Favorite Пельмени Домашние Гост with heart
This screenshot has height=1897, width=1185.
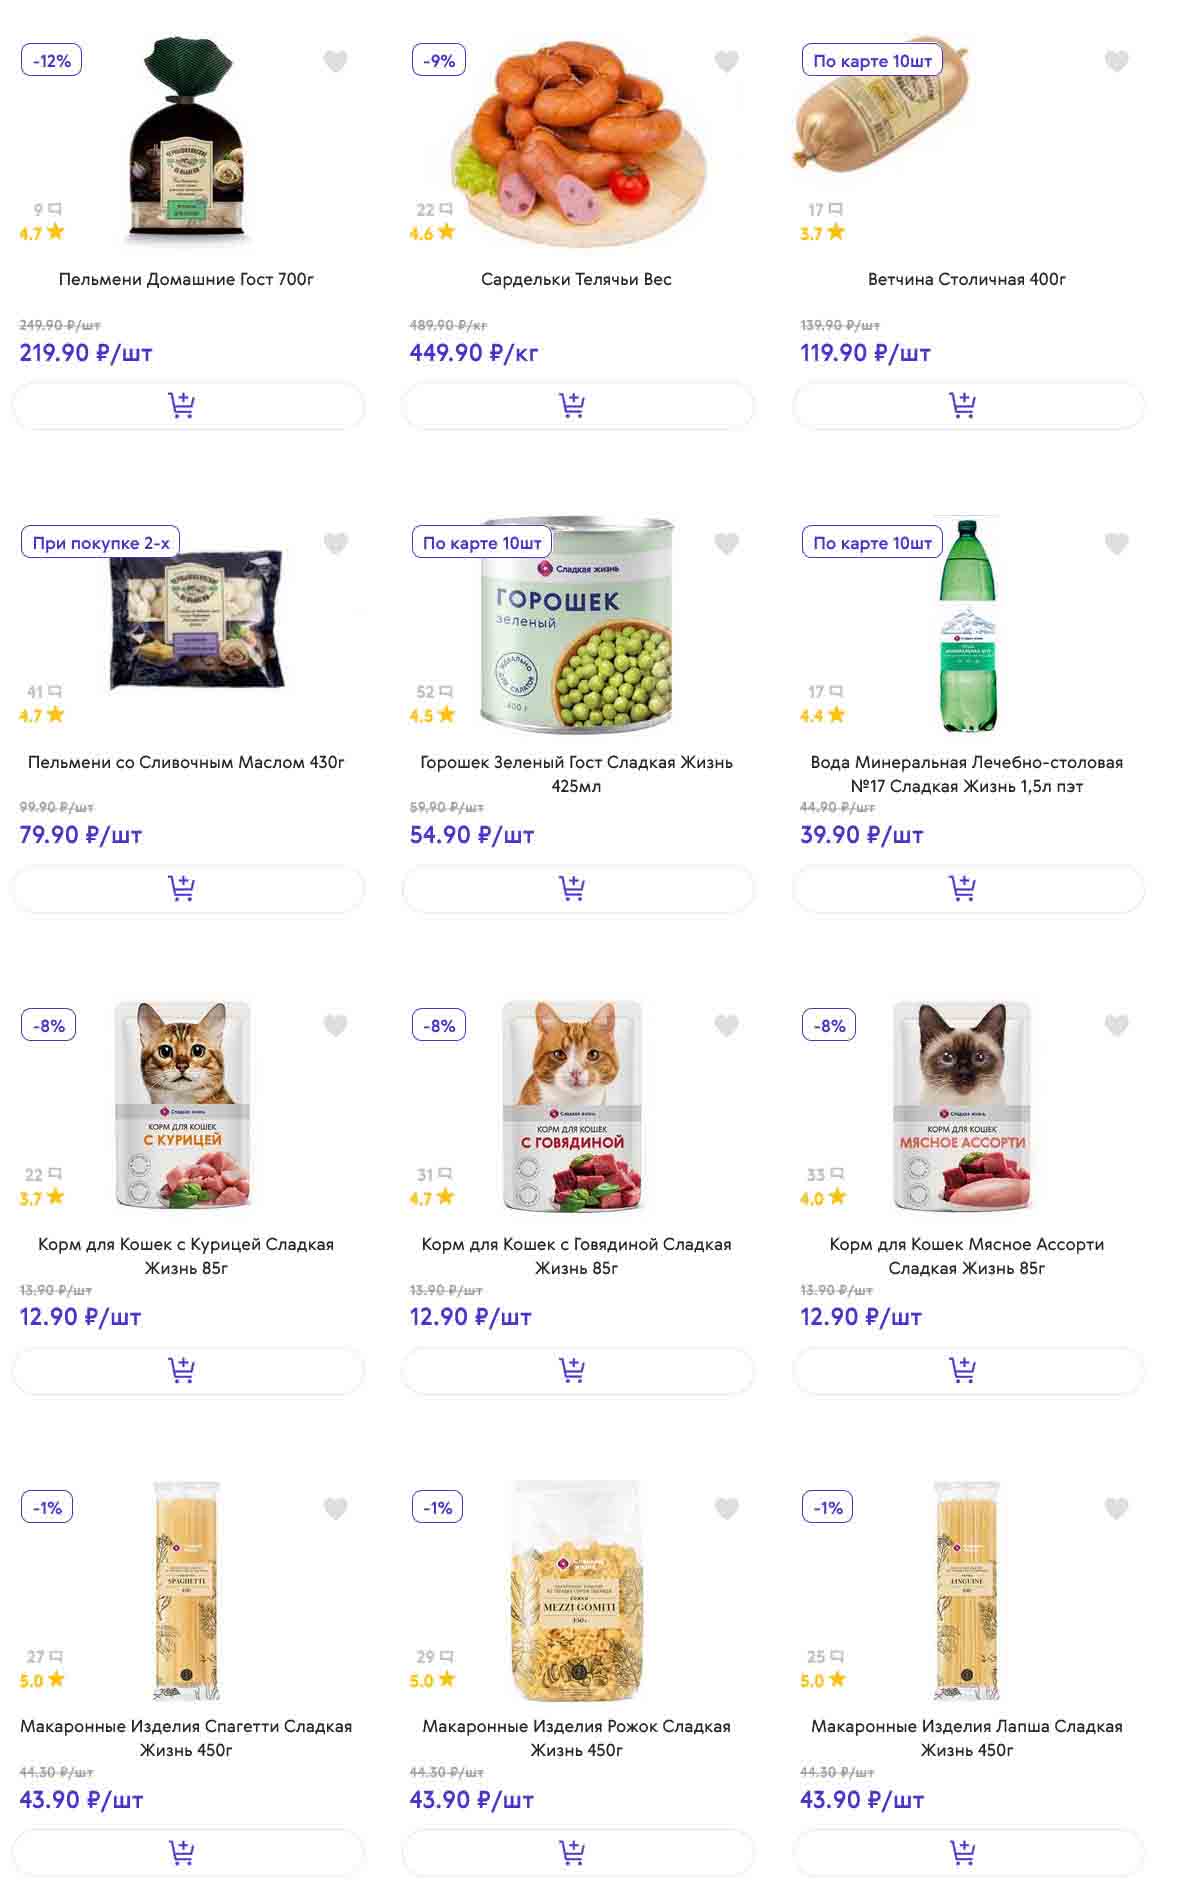click(336, 62)
